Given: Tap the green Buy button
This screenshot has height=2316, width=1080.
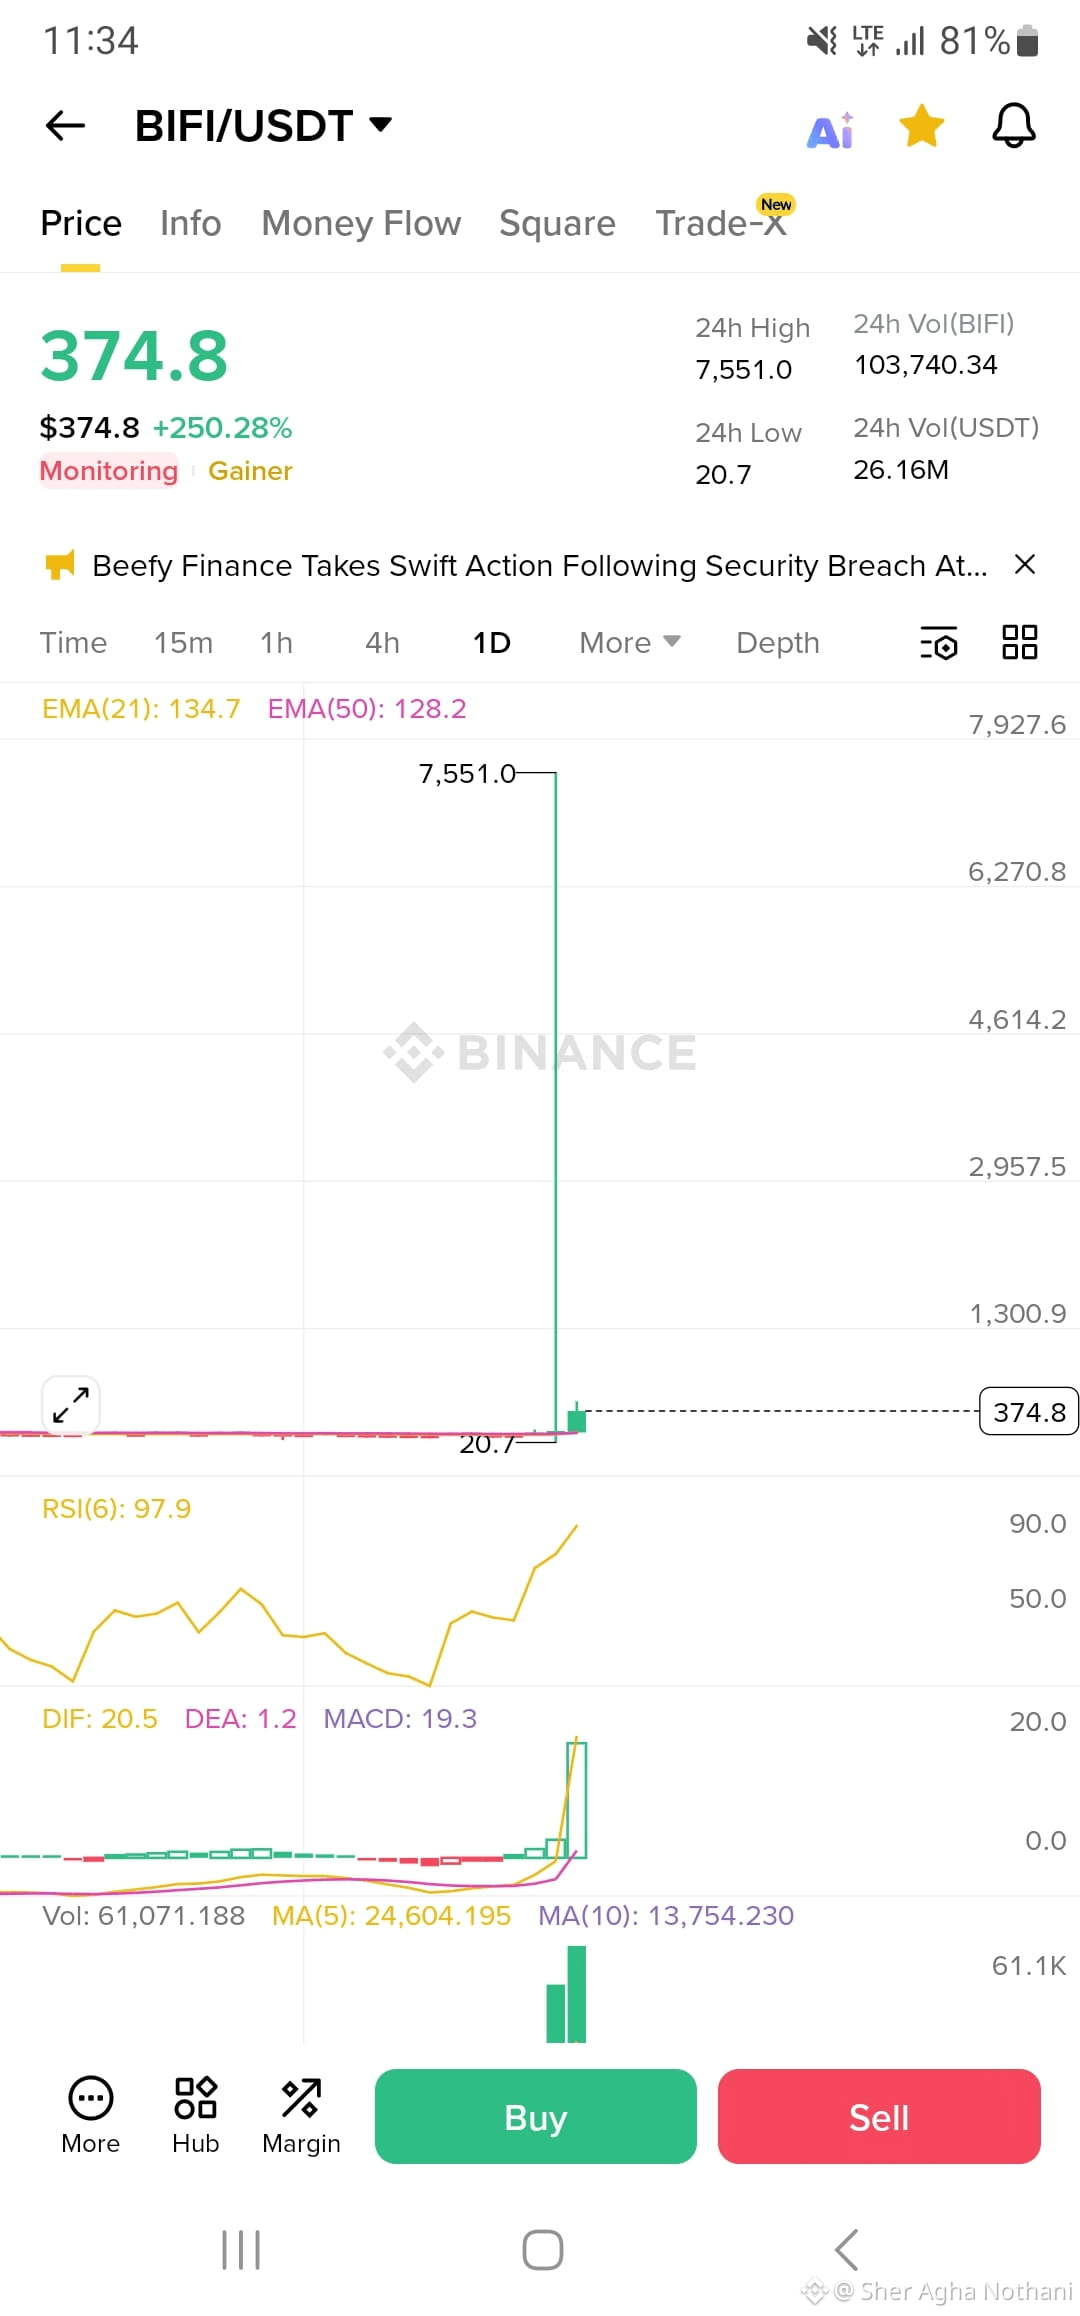Looking at the screenshot, I should point(536,2116).
